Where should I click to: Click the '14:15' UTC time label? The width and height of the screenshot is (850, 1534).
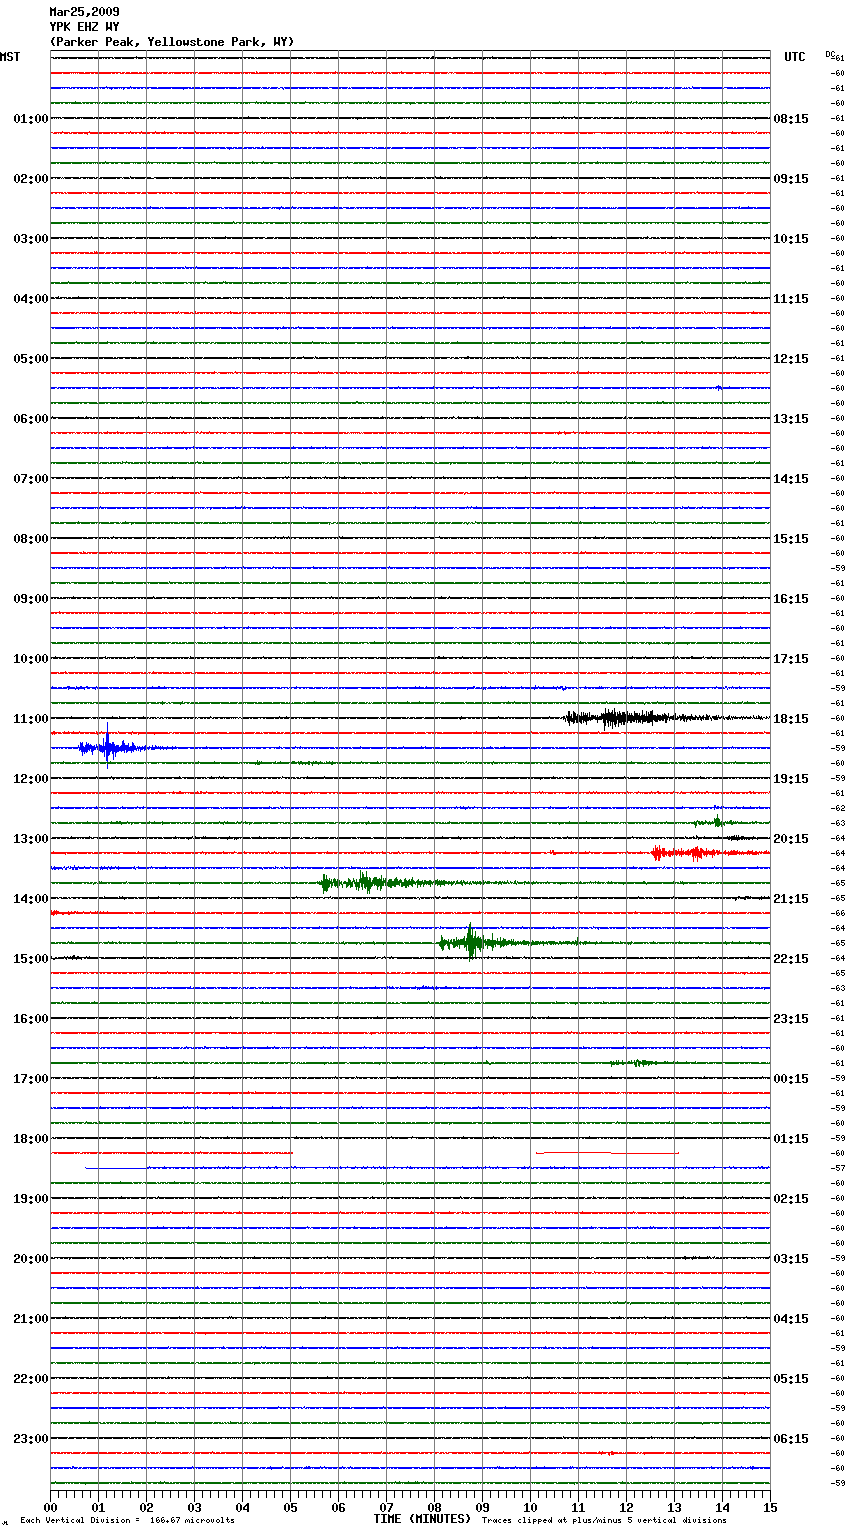tap(791, 479)
